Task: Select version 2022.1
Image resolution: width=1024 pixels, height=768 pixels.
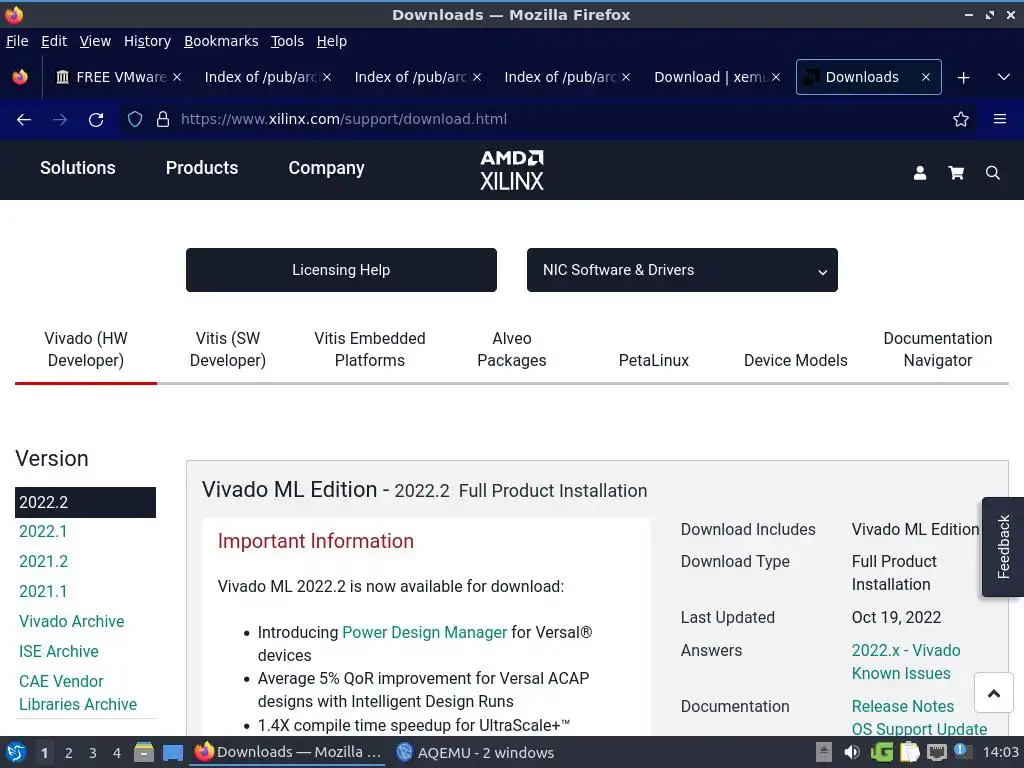Action: (x=43, y=532)
